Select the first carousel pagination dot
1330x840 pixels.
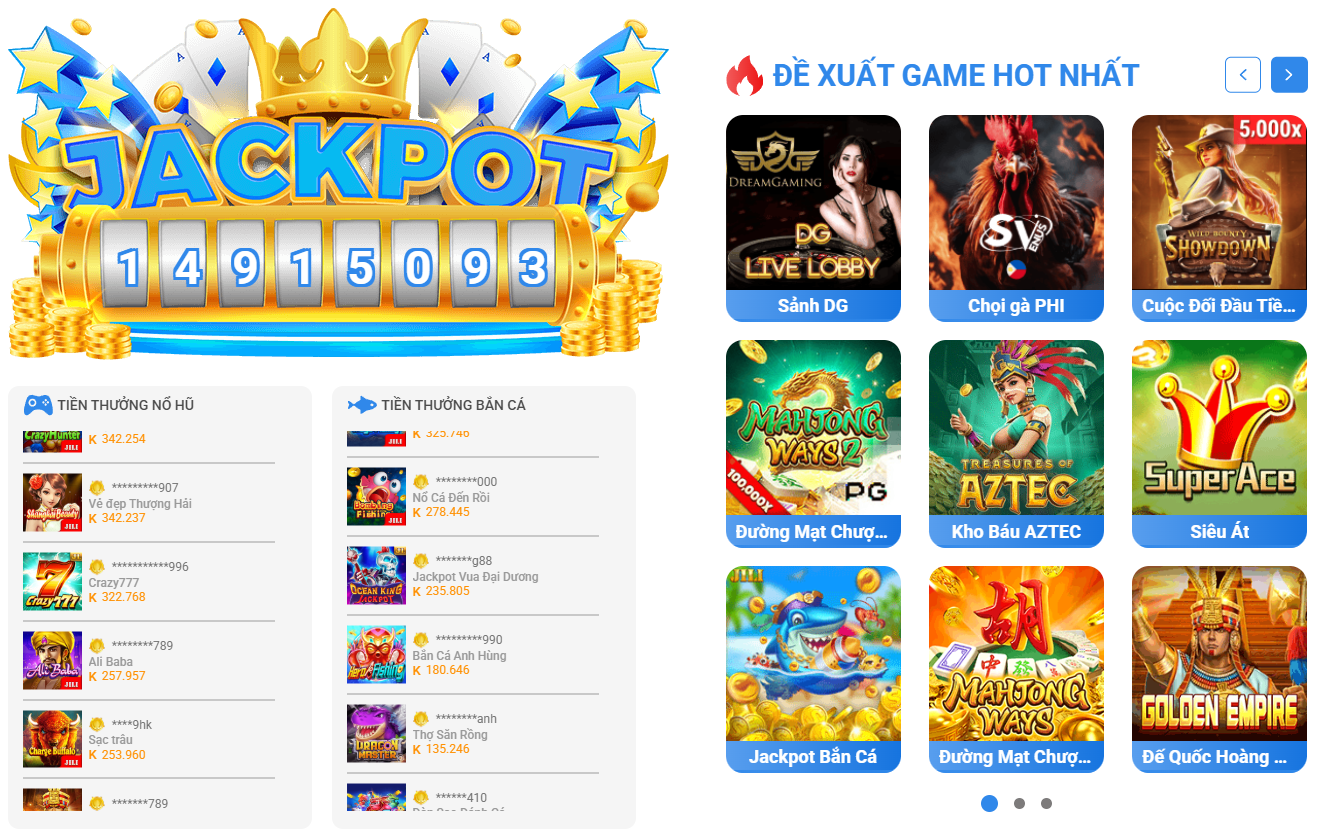click(x=990, y=803)
